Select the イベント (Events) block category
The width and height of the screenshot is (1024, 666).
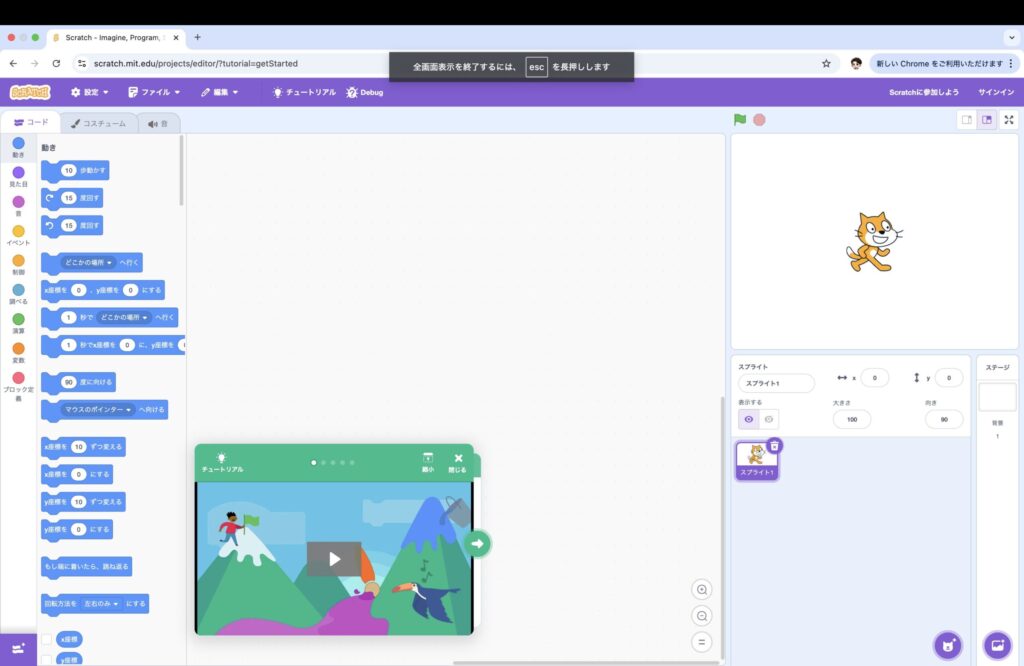(18, 236)
